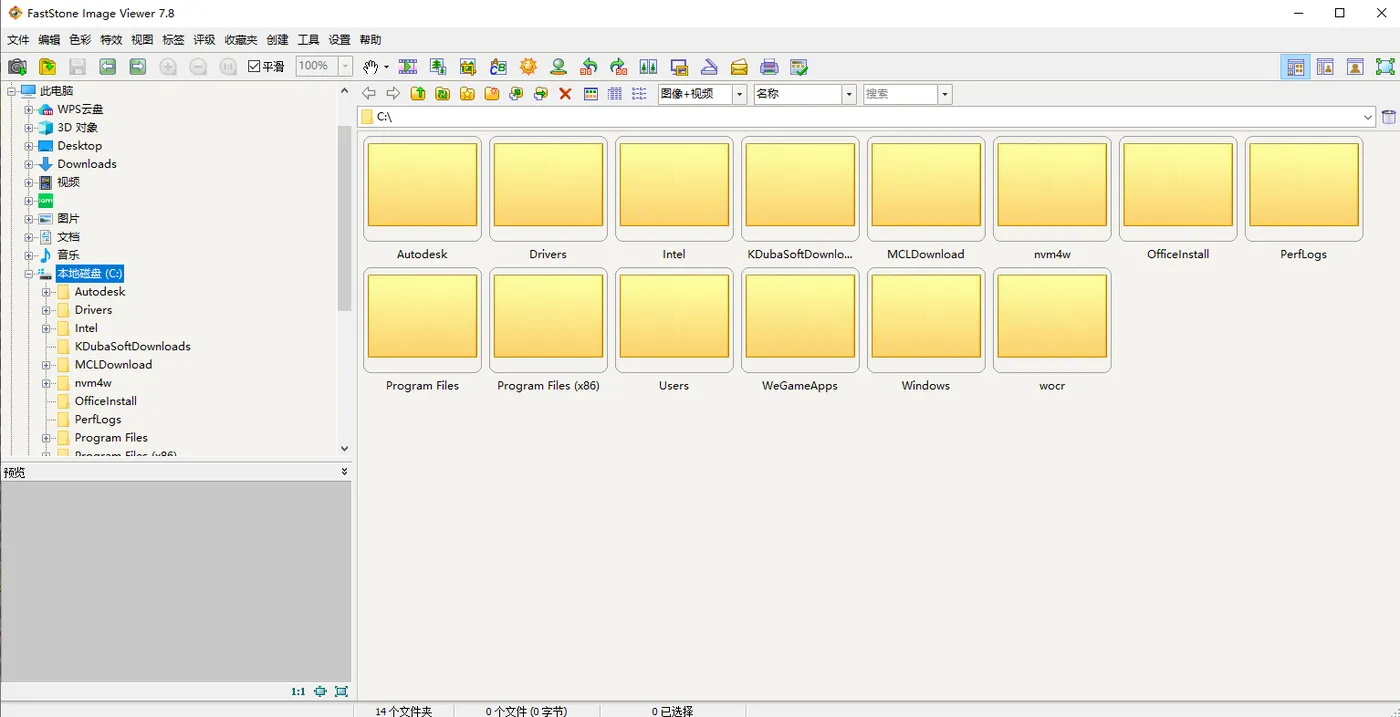Screen dimensions: 1400x717
Task: Click the acquire from scanner camera icon
Action: [x=17, y=67]
